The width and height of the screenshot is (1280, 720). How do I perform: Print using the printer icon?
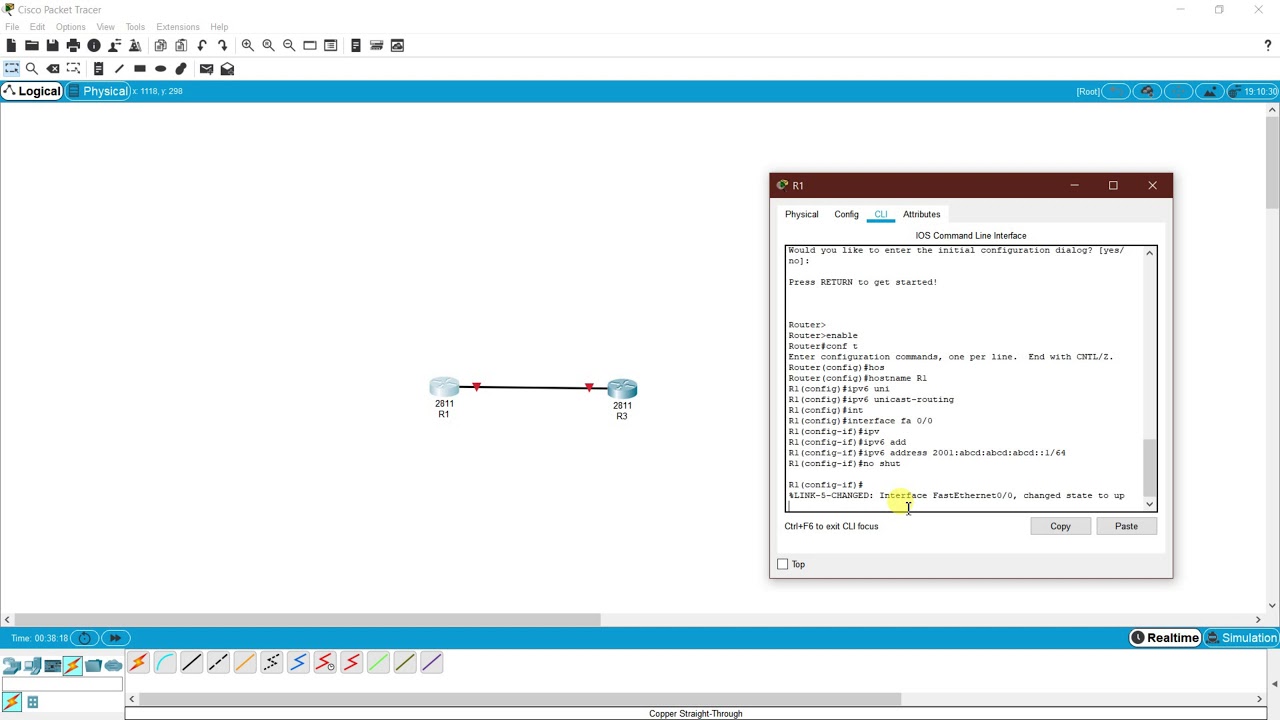(x=73, y=45)
